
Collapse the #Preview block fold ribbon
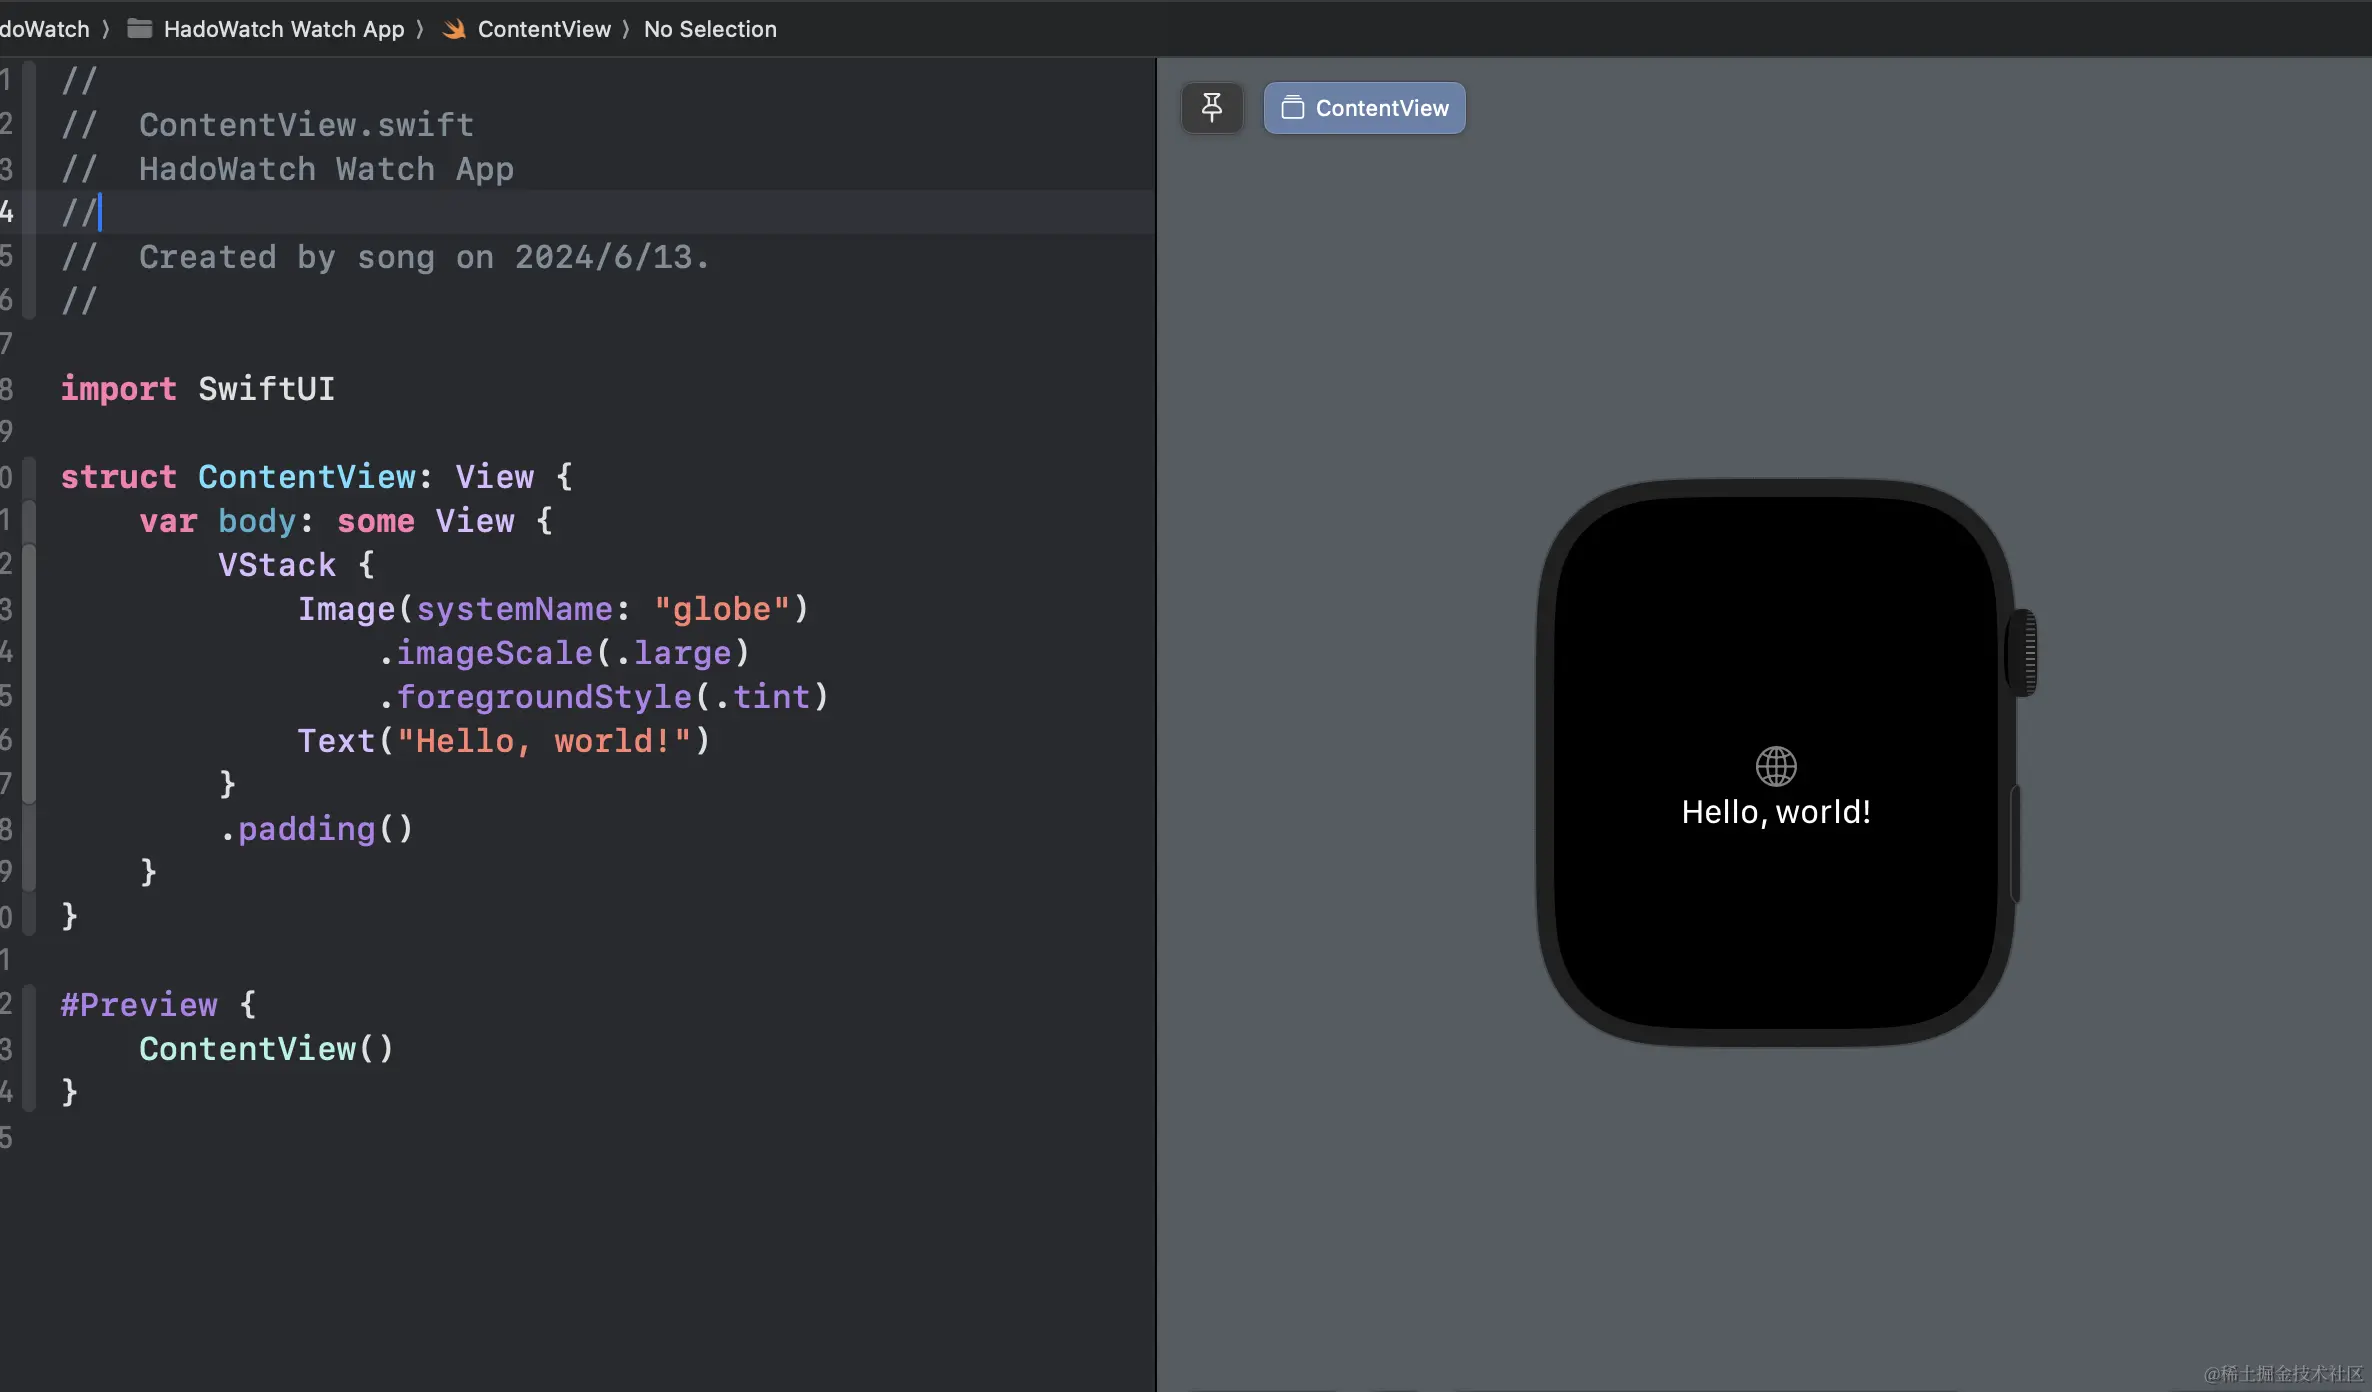click(x=29, y=1047)
